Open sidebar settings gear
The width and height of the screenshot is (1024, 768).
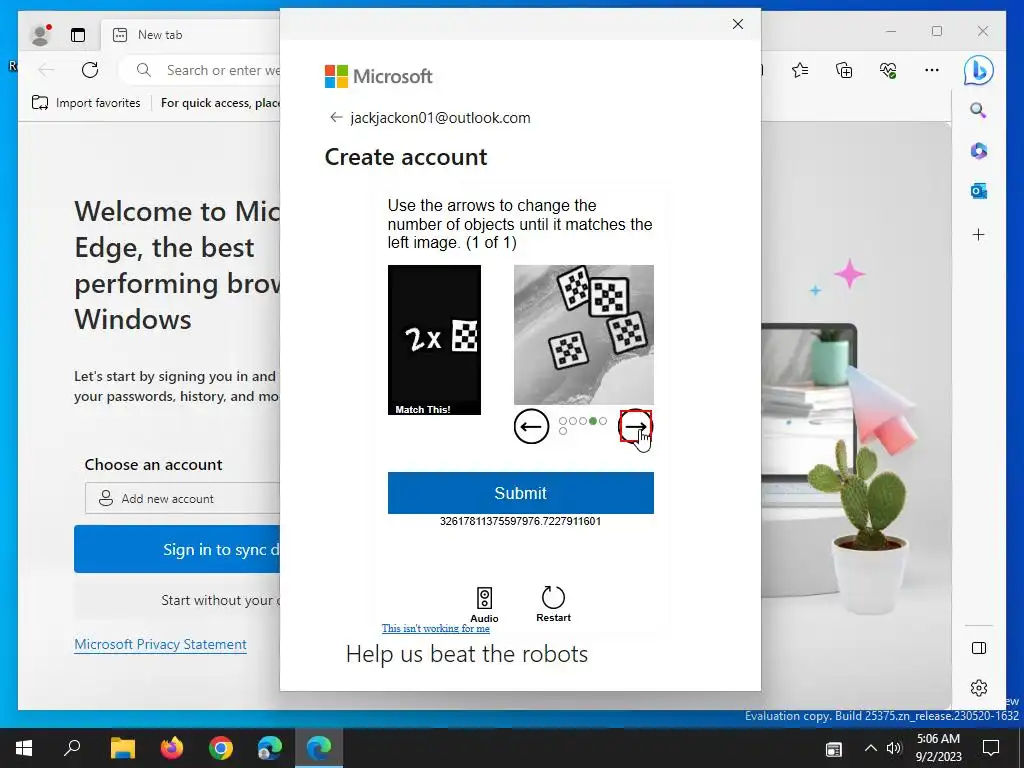pos(978,688)
